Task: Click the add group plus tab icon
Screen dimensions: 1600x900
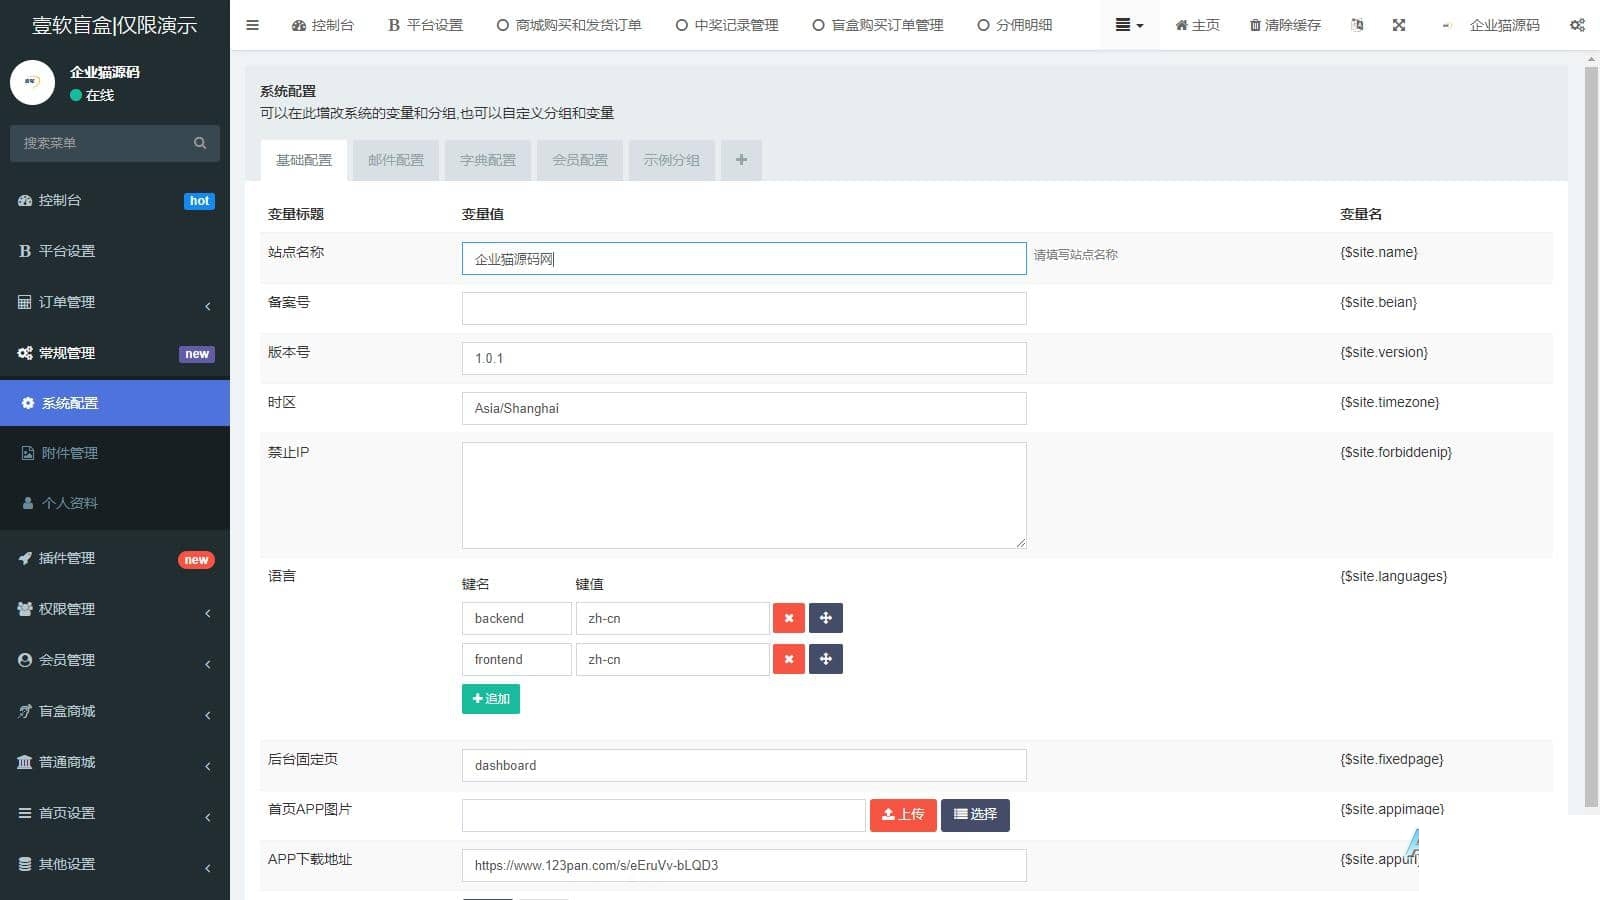Action: 741,160
